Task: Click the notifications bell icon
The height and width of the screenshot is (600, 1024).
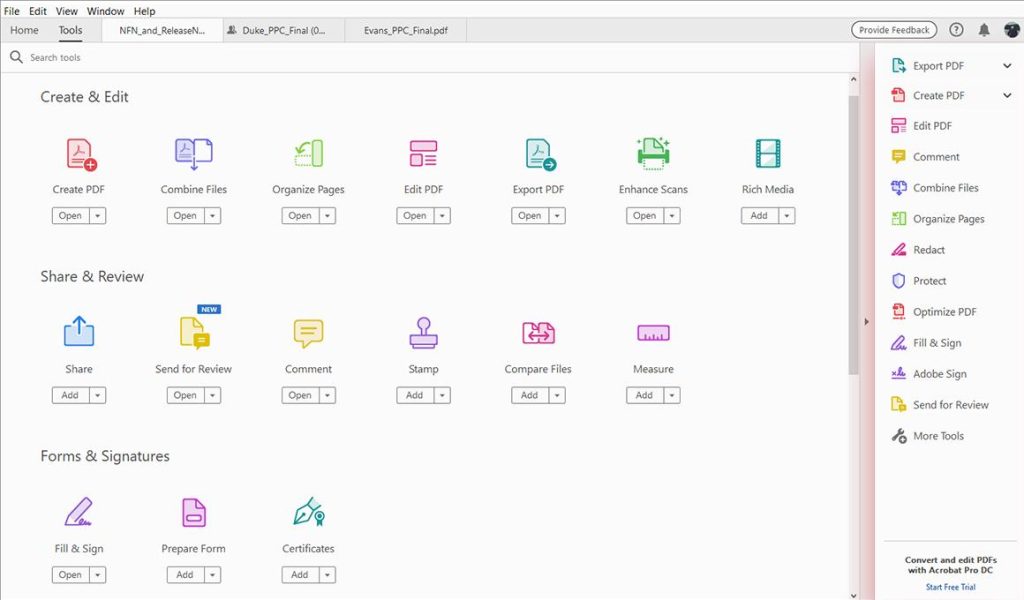Action: 984,30
